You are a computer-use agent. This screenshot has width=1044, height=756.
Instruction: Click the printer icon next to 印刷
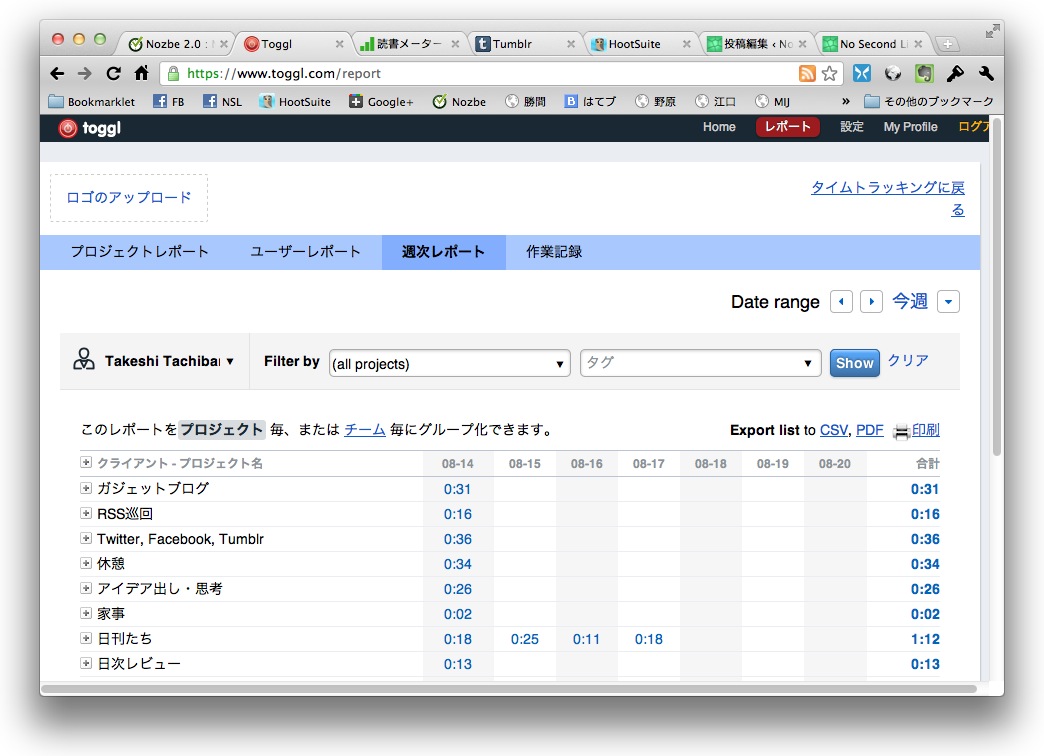coord(901,431)
